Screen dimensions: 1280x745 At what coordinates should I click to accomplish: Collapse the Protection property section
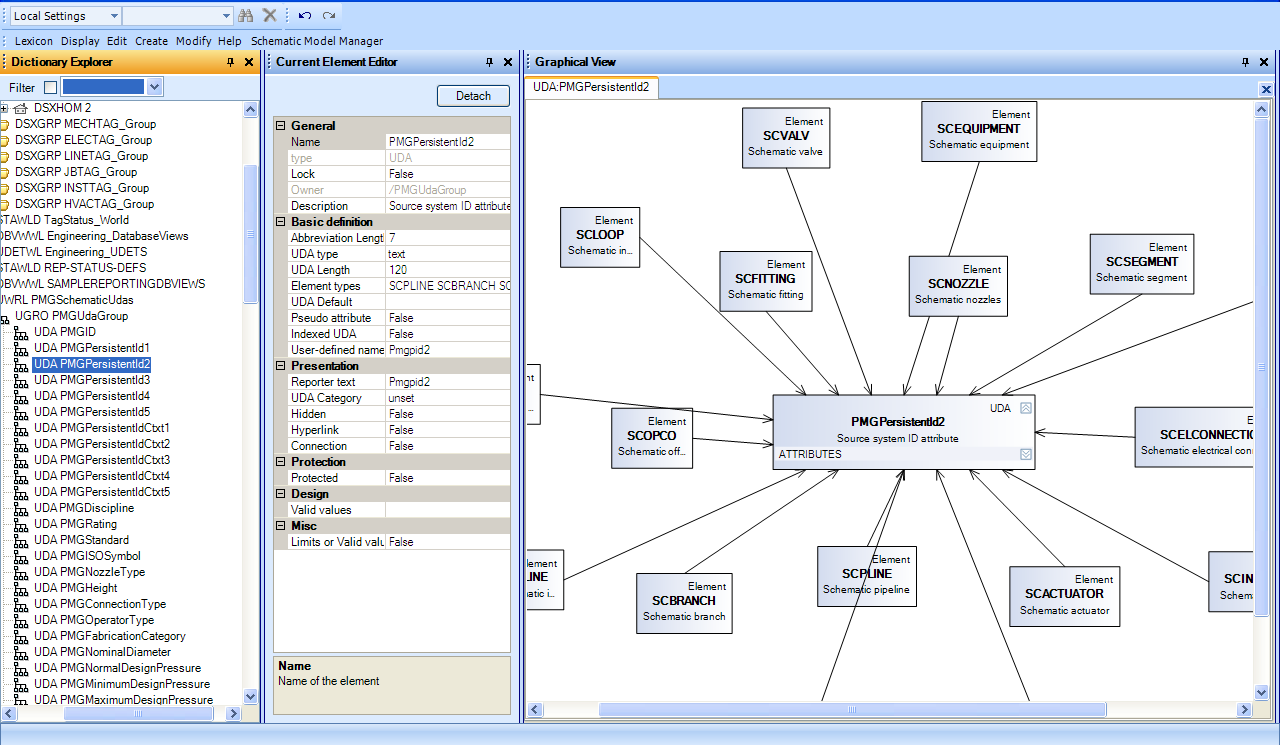280,462
